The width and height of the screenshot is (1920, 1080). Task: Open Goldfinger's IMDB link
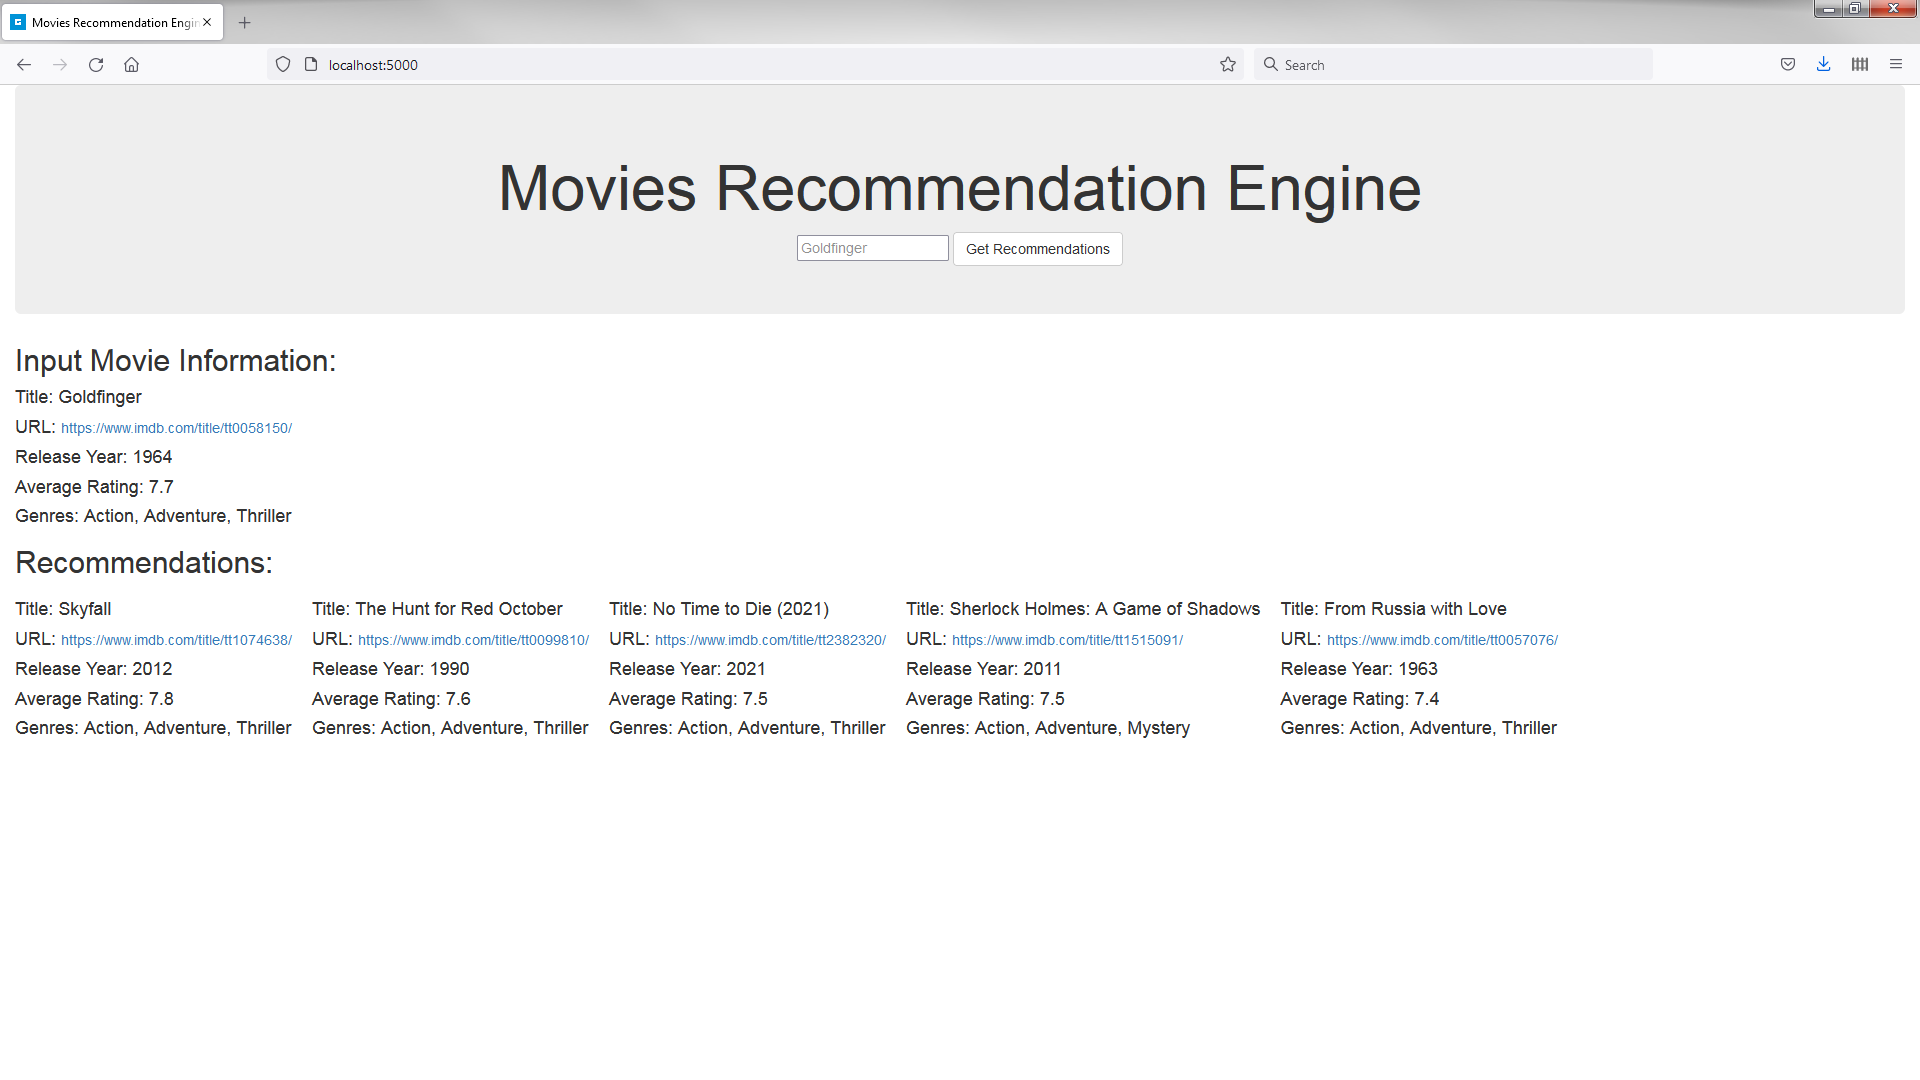click(x=176, y=427)
